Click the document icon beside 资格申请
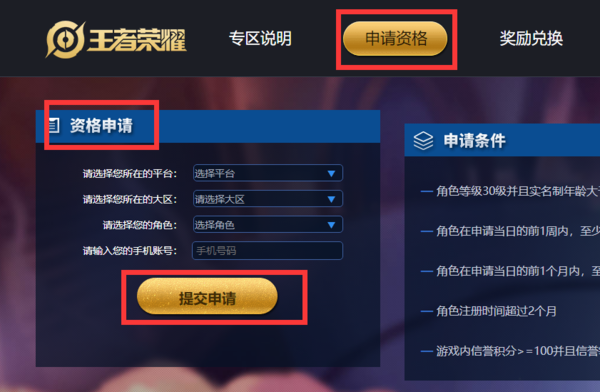 pyautogui.click(x=54, y=126)
